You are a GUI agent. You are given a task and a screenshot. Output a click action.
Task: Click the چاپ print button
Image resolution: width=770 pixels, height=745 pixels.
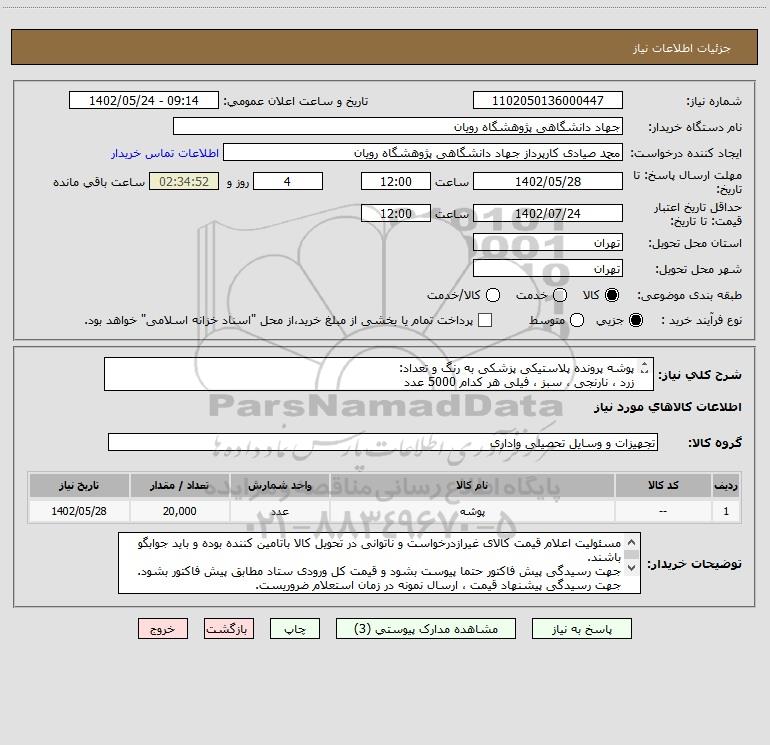(x=295, y=629)
